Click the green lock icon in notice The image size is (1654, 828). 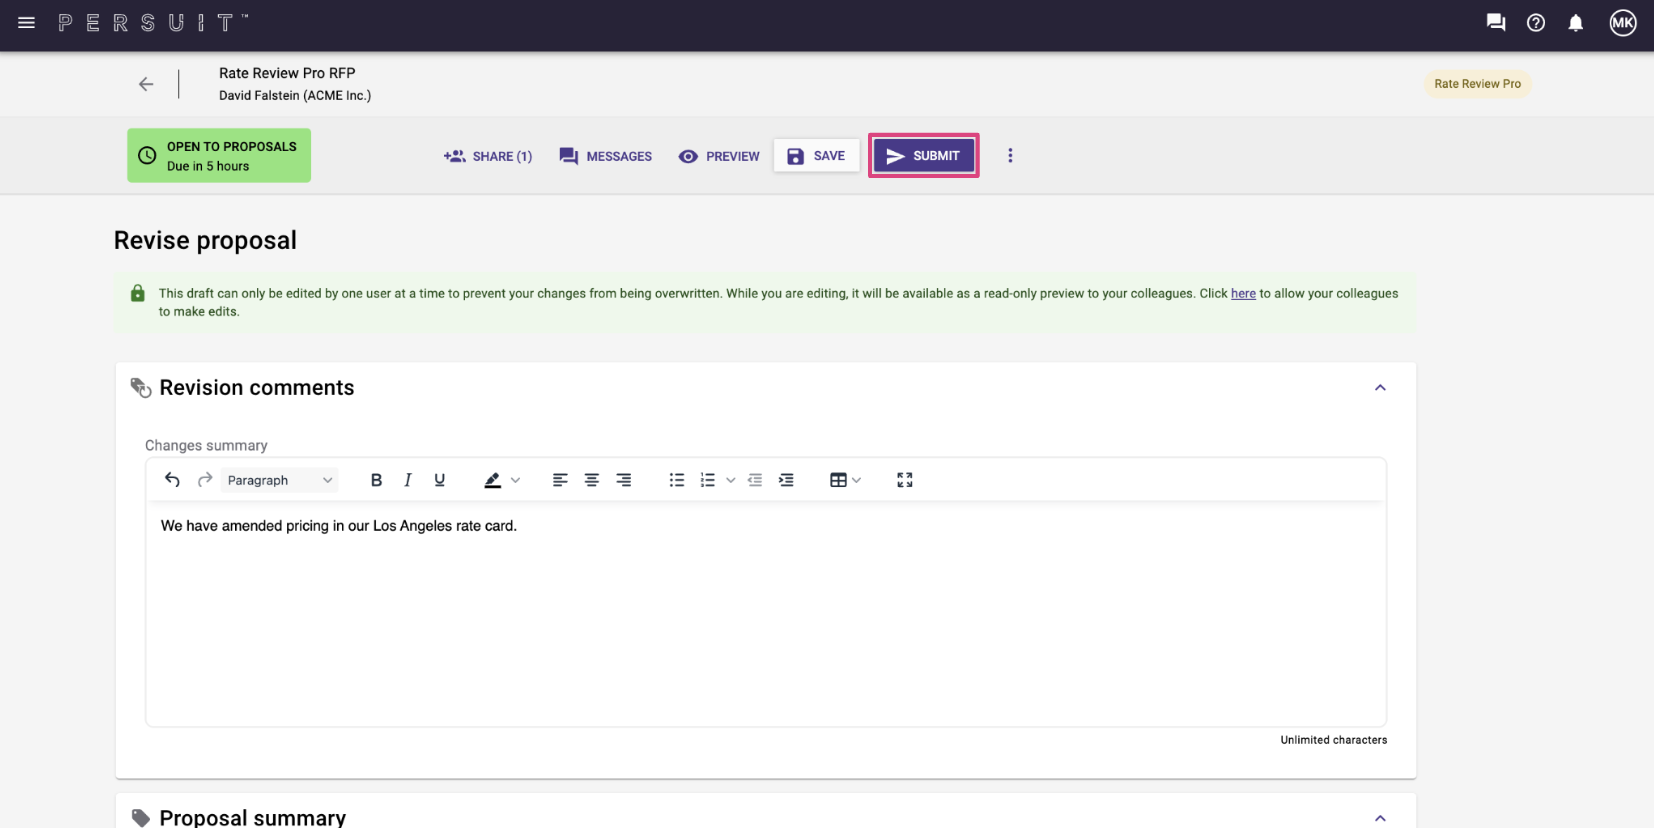(138, 293)
